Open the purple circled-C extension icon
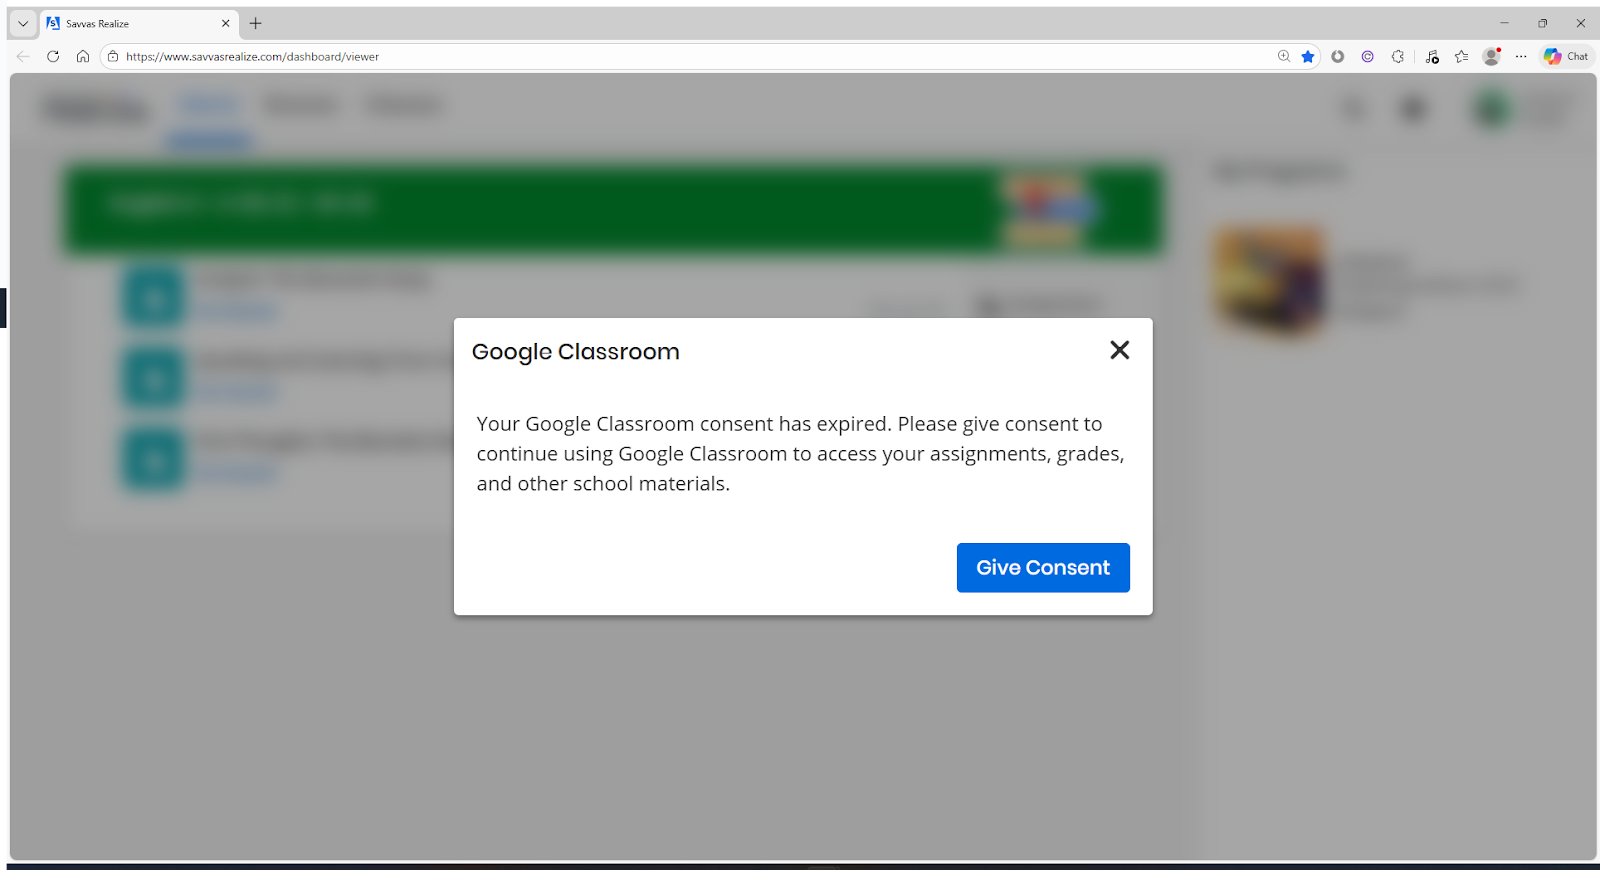1600x870 pixels. coord(1368,57)
